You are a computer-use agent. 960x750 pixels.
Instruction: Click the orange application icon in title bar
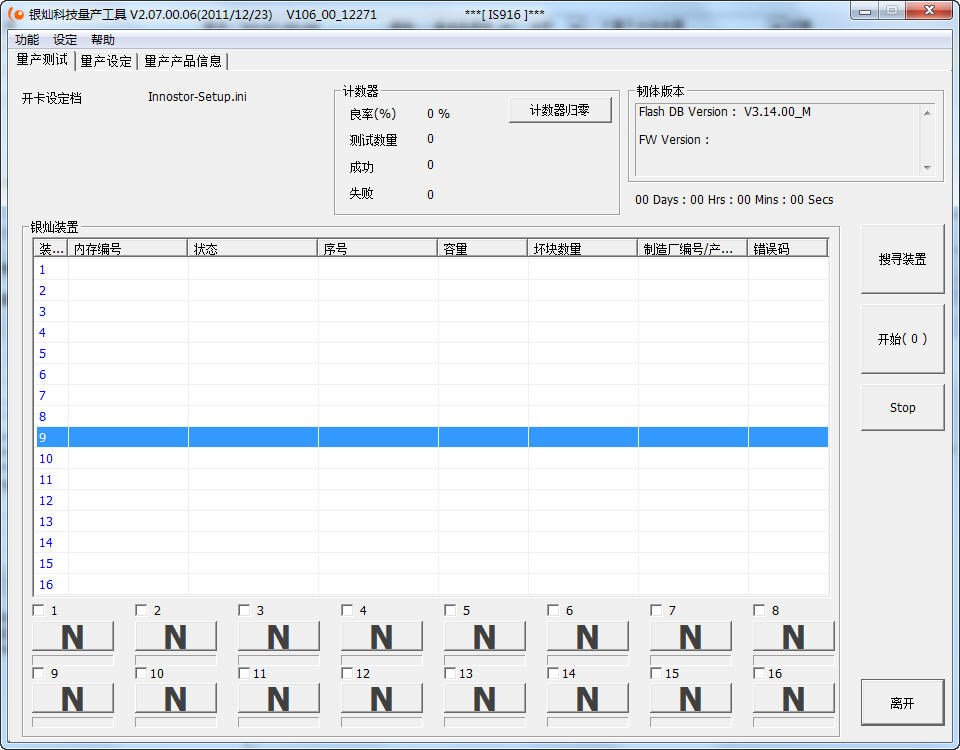pyautogui.click(x=16, y=14)
